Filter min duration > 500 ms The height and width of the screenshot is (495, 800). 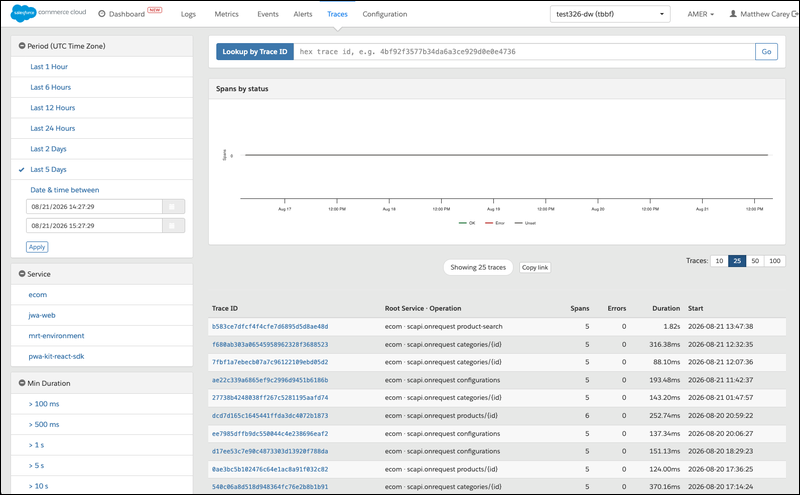pyautogui.click(x=44, y=425)
